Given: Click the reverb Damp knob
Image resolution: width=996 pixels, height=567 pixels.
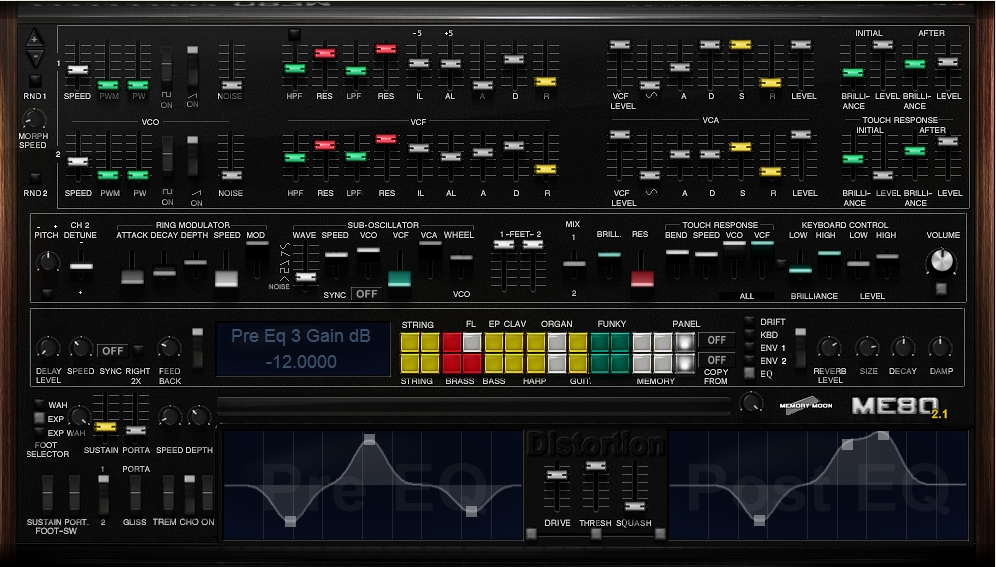Looking at the screenshot, I should tap(940, 348).
